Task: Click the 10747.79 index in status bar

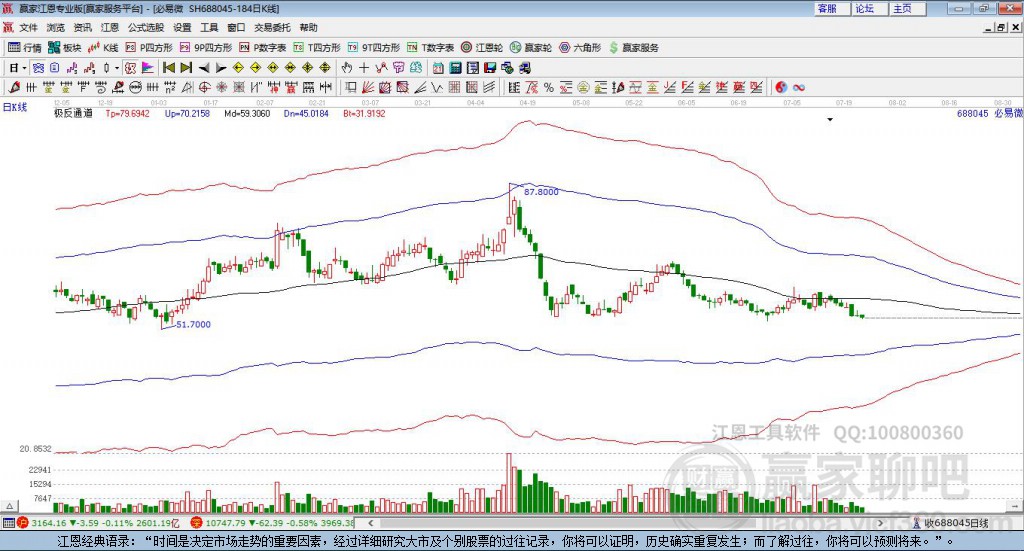Action: 224,523
